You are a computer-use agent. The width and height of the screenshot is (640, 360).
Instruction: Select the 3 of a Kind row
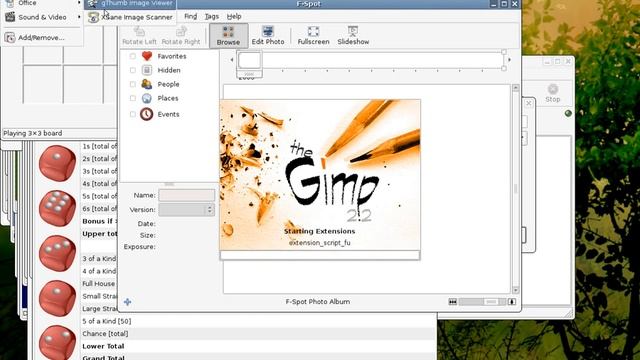click(99, 259)
